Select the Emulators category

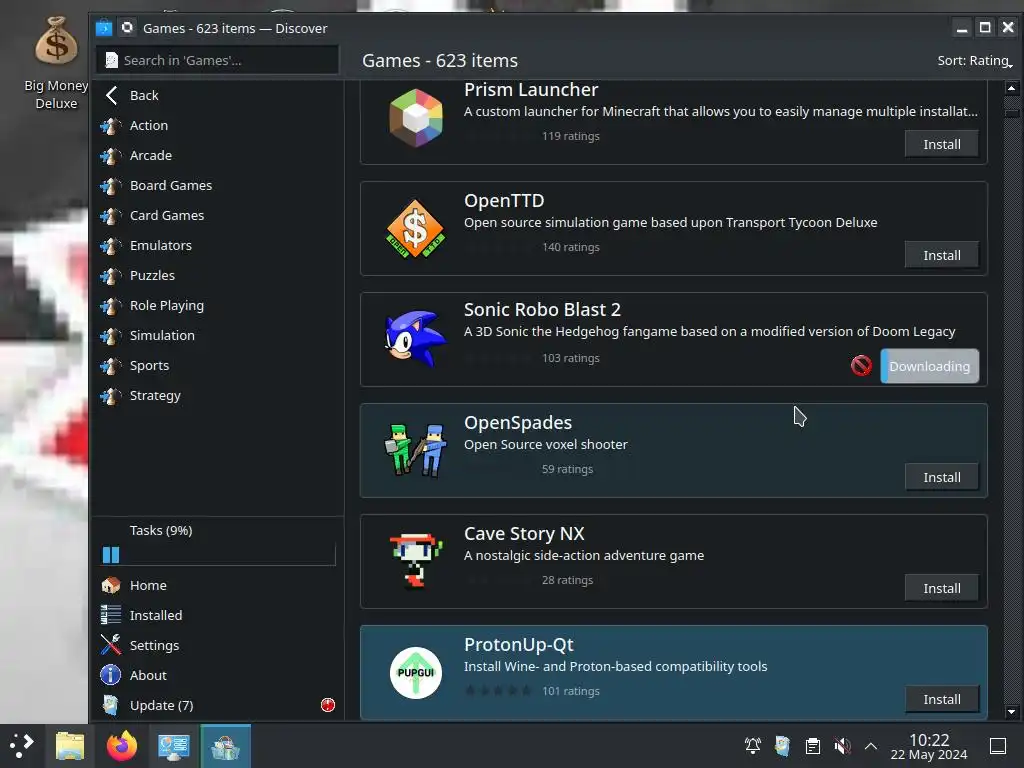click(217, 246)
